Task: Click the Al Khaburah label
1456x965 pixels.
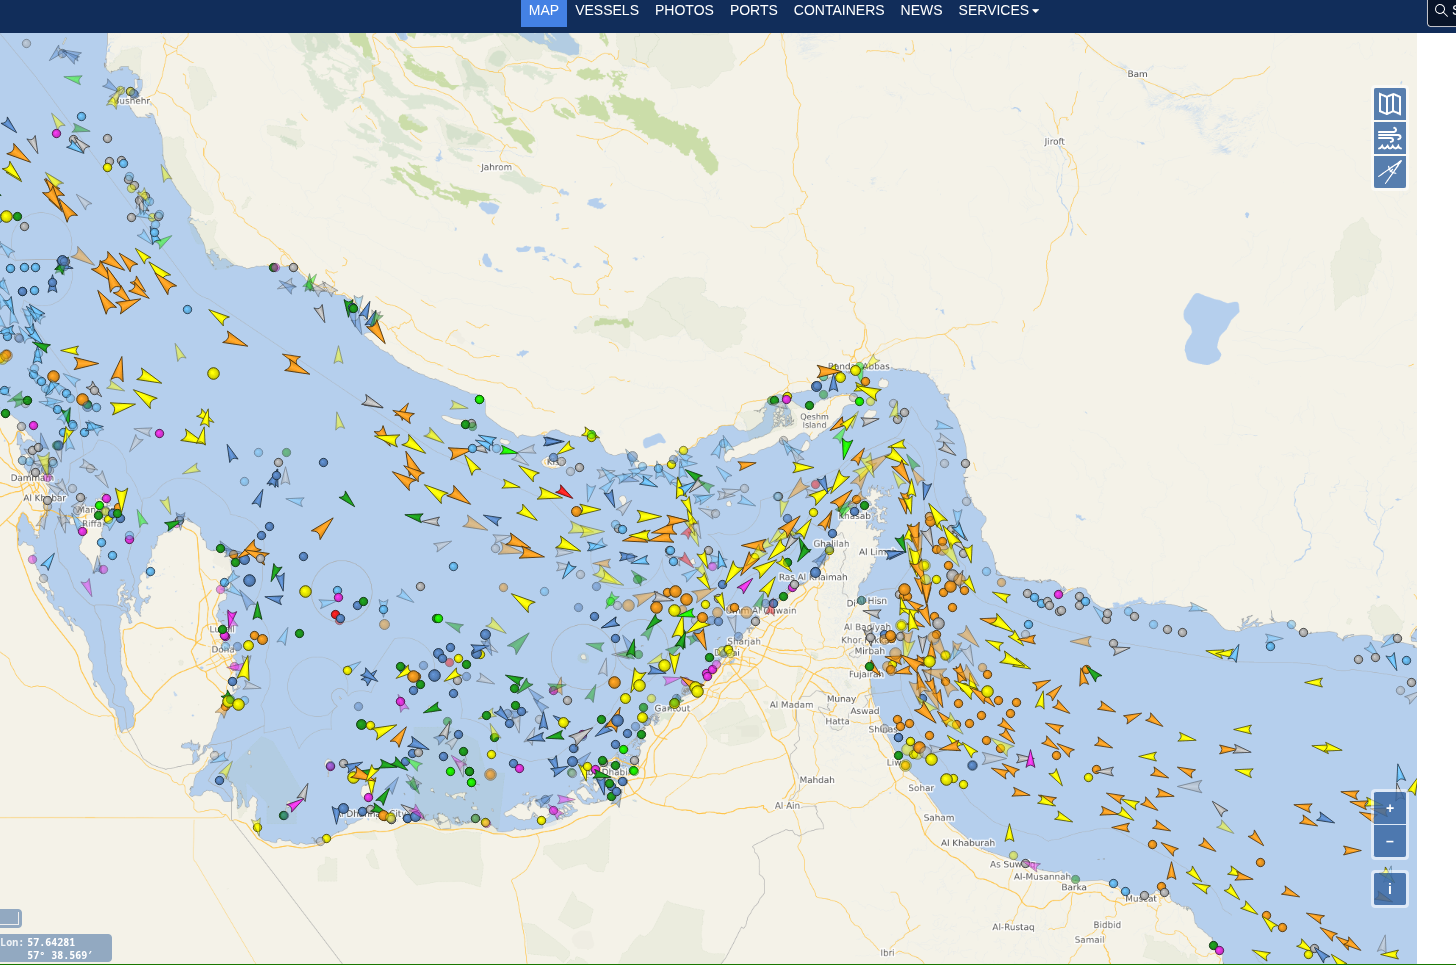Action: pyautogui.click(x=968, y=843)
